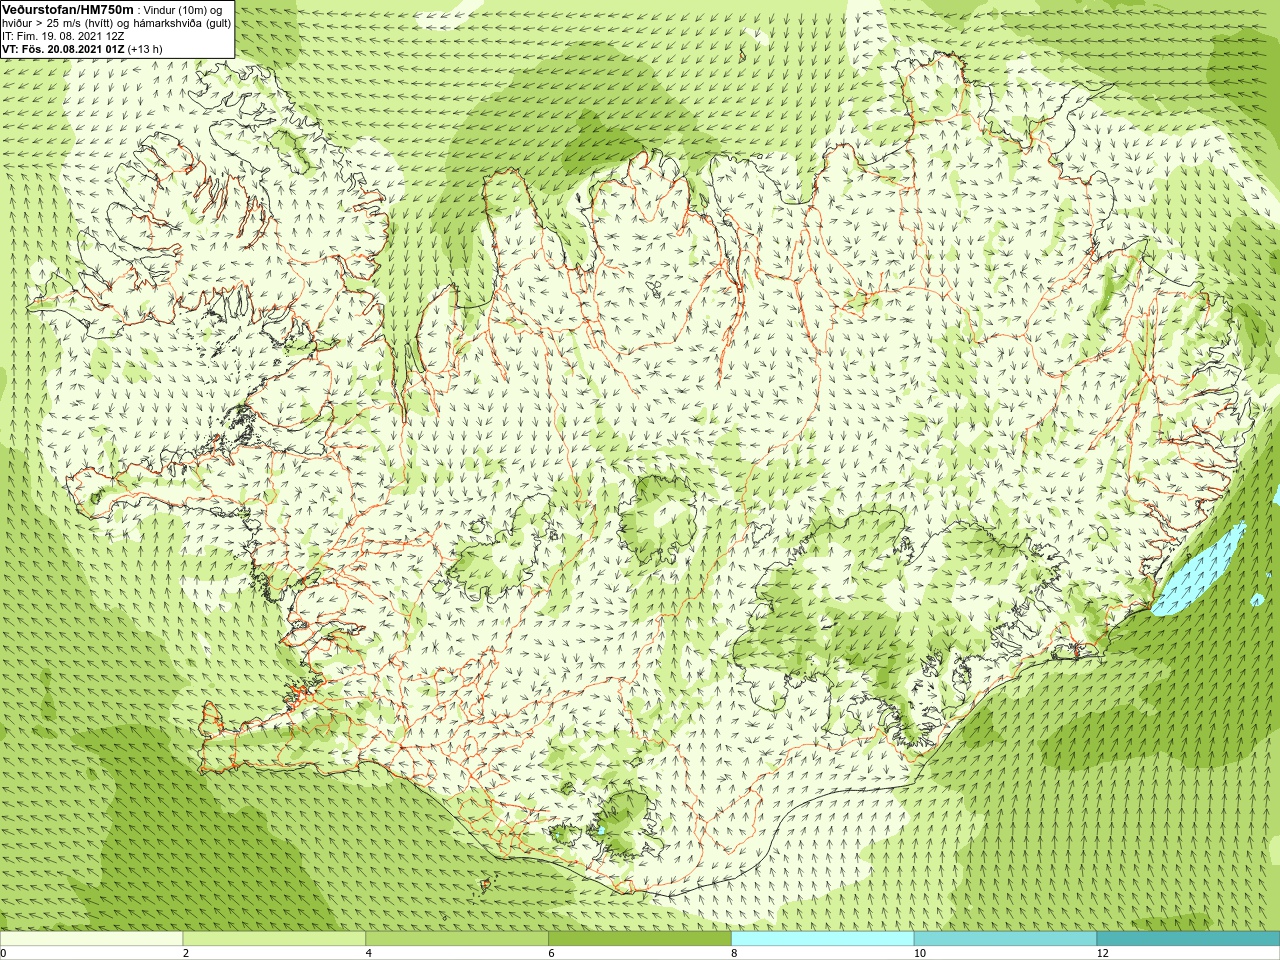The height and width of the screenshot is (960, 1280).
Task: Click the turquoise 10–12 m/s legend swatch
Action: click(1005, 939)
